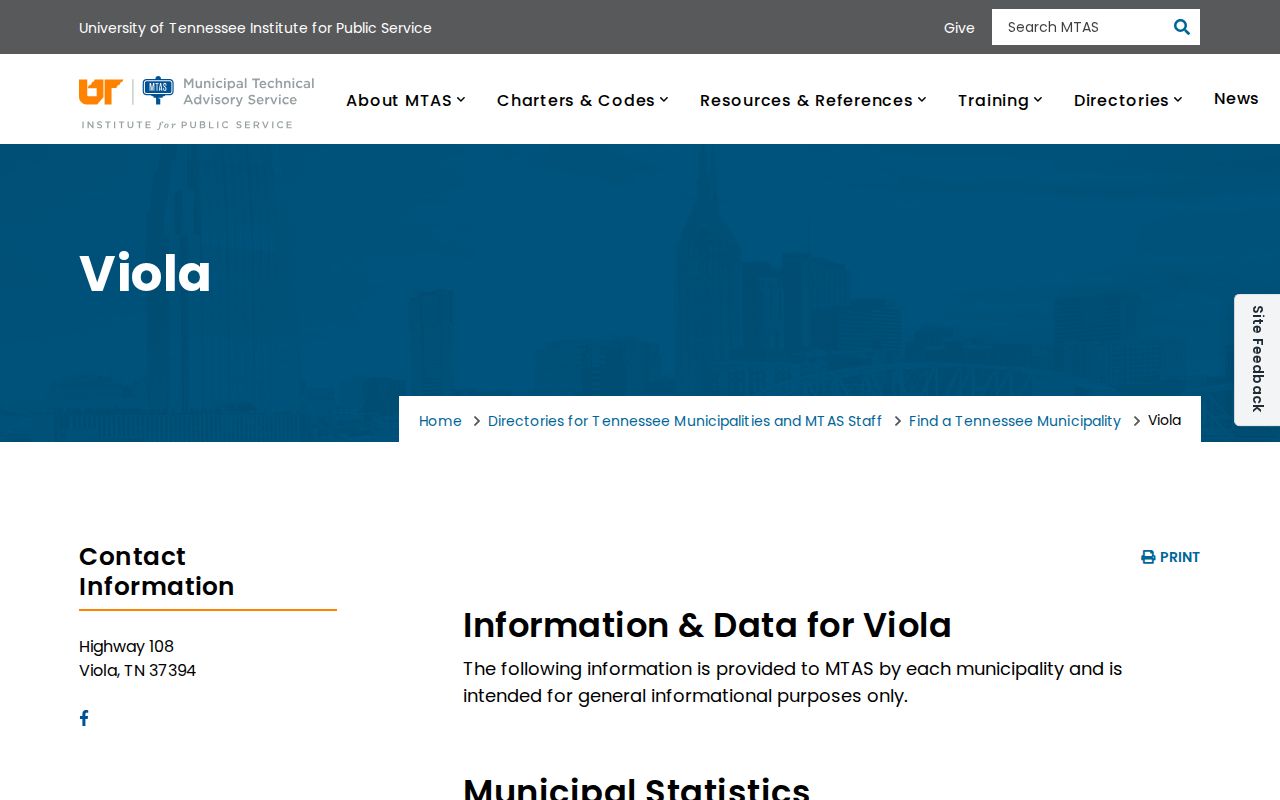Open the Facebook icon under Contact Information
The image size is (1280, 800).
(84, 718)
